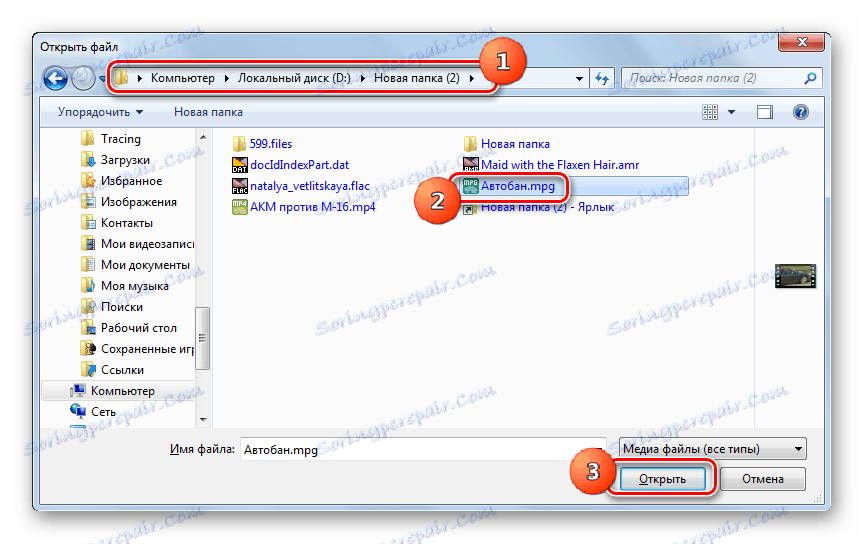Close the Открыть файл dialog
The height and width of the screenshot is (544, 864).
click(802, 42)
